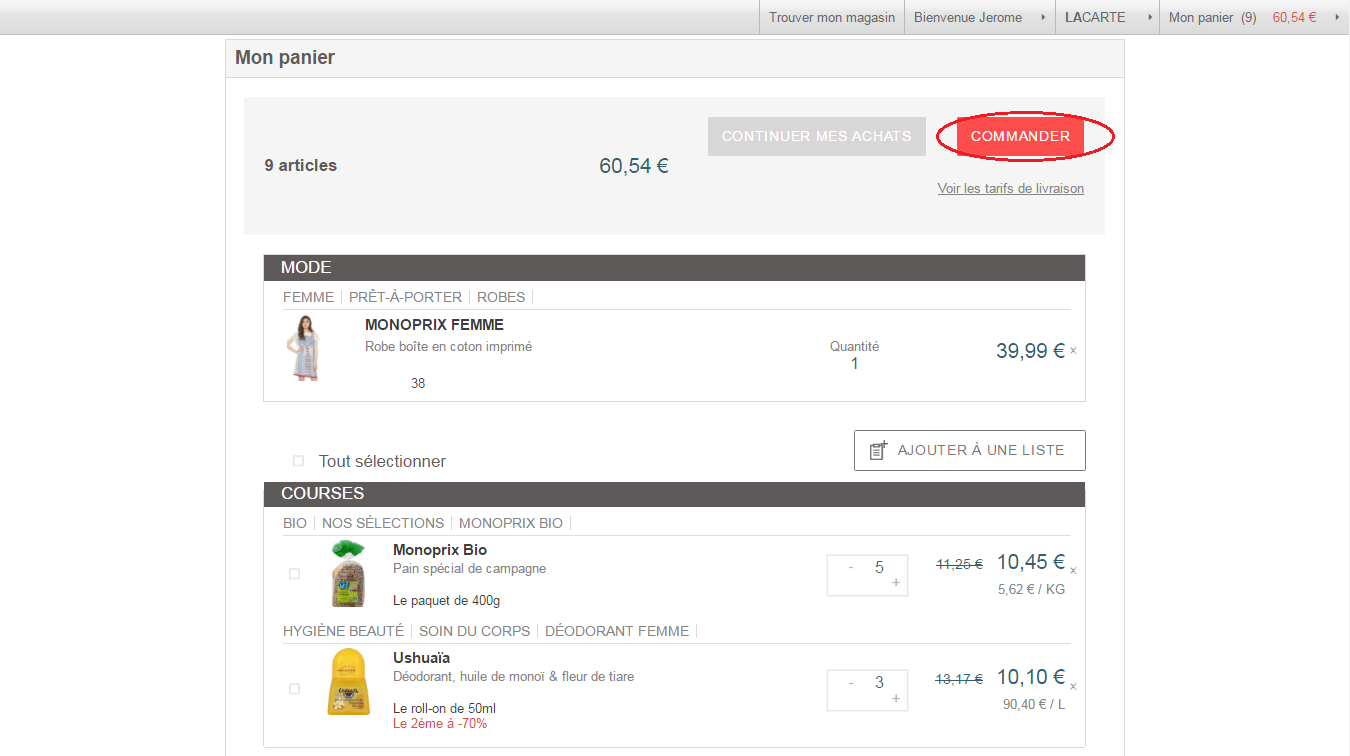
Task: Click CONTINUER MES ACHATS
Action: click(x=816, y=136)
